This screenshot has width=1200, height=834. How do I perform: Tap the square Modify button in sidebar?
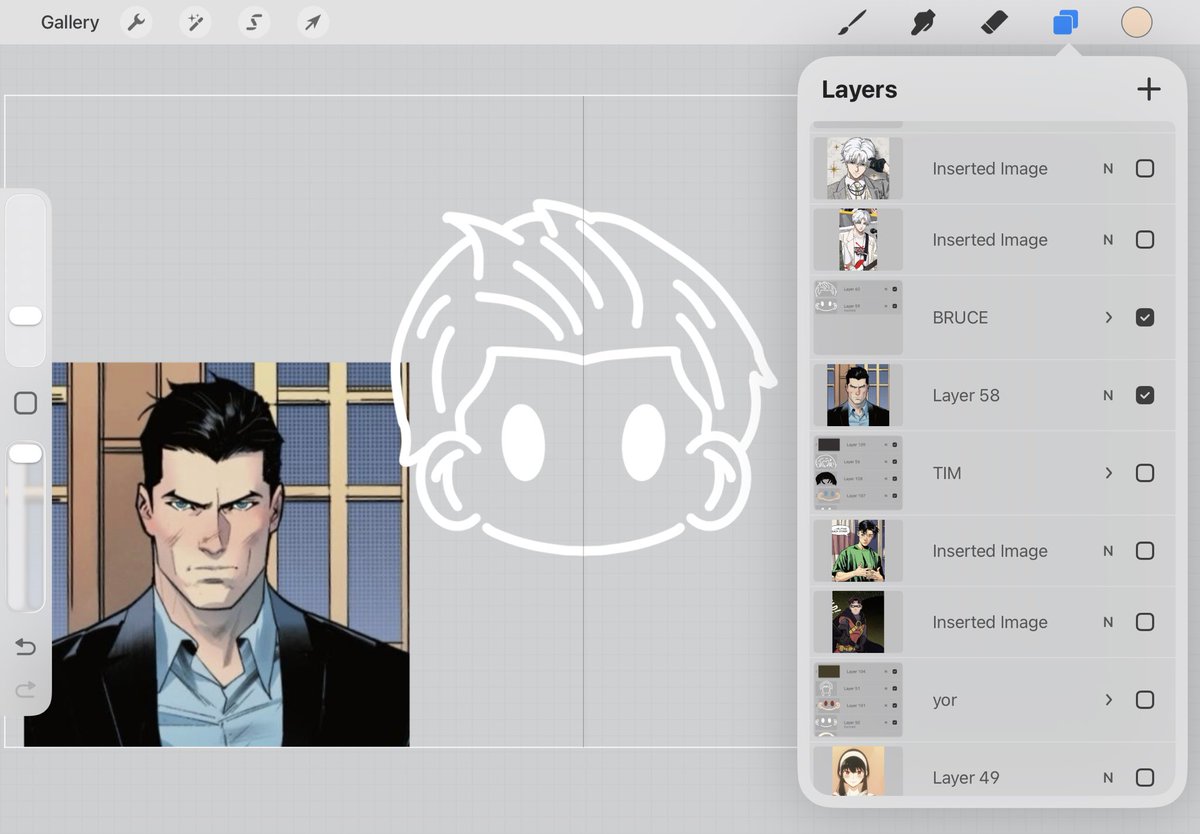pos(26,403)
